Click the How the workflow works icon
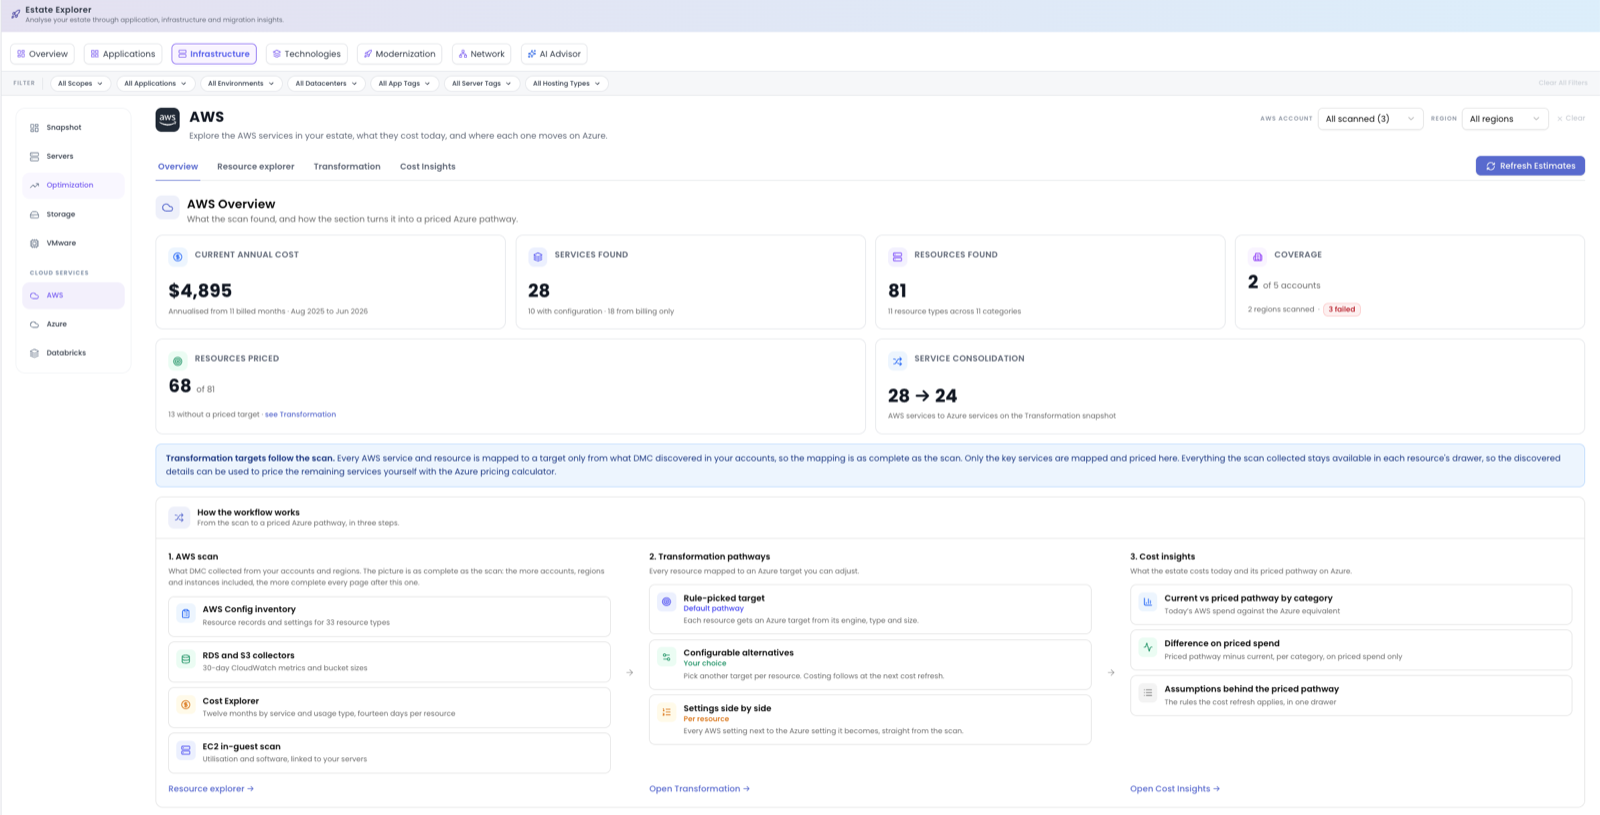Screen dimensions: 1600x815 point(179,517)
